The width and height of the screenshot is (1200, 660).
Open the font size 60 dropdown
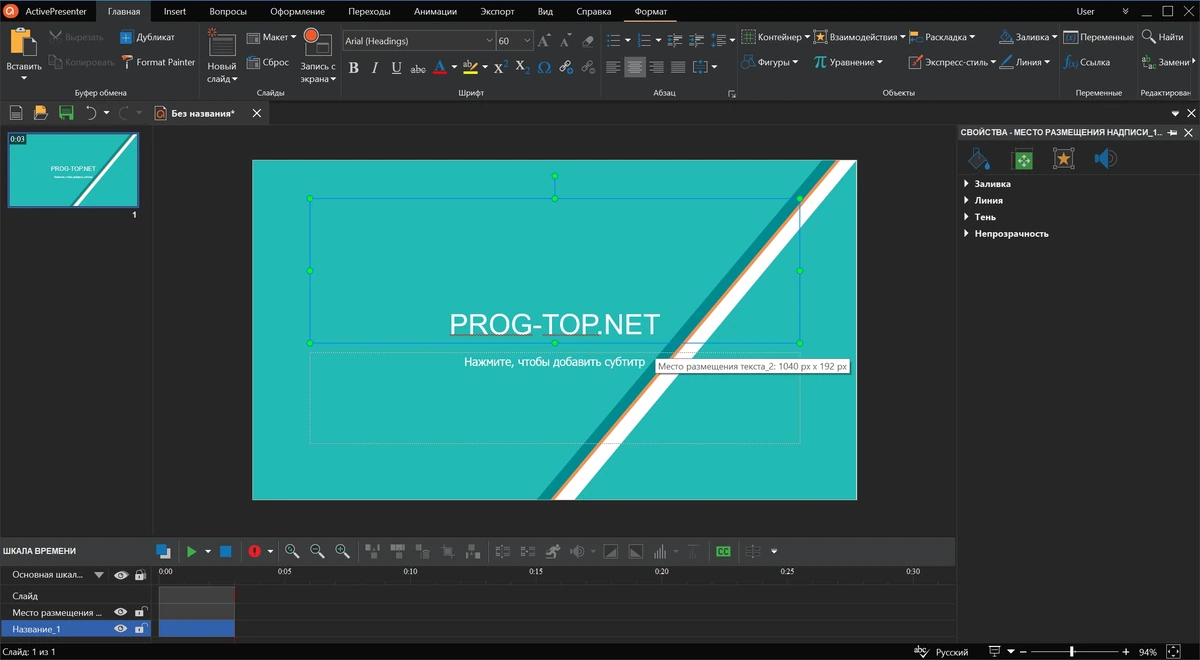(528, 41)
